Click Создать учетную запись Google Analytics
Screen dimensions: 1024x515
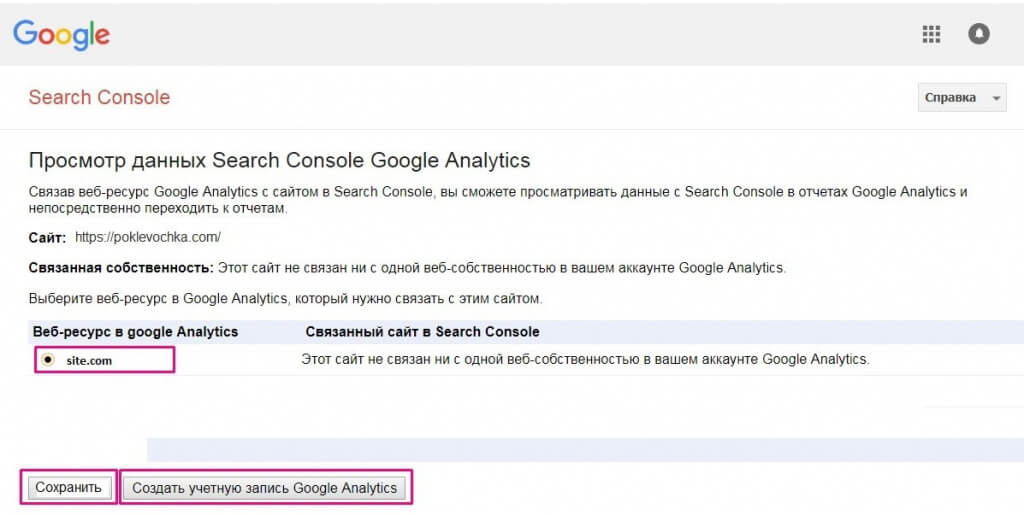[x=265, y=488]
